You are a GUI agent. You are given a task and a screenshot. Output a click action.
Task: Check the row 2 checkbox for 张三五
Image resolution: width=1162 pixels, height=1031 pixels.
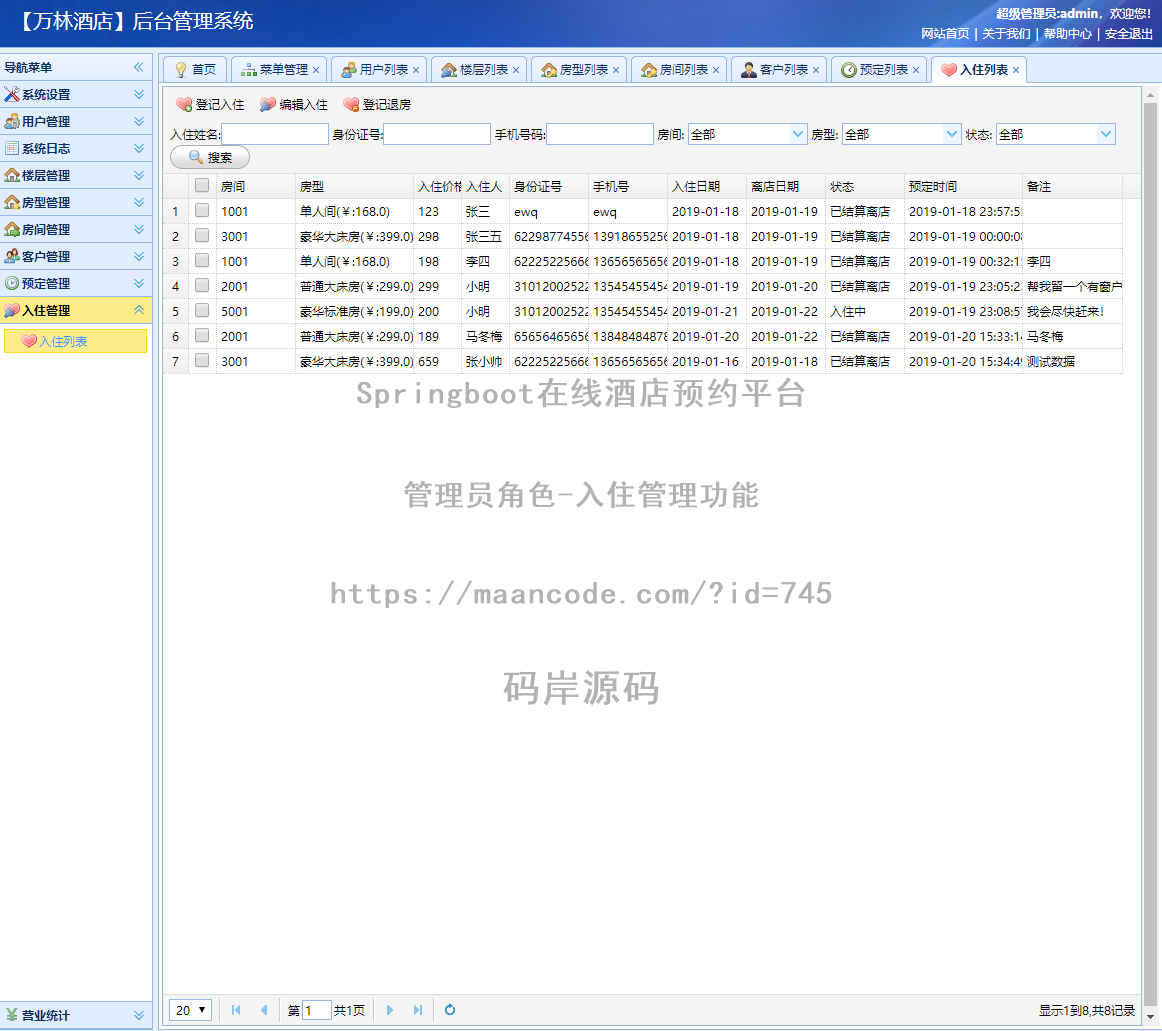pyautogui.click(x=202, y=236)
